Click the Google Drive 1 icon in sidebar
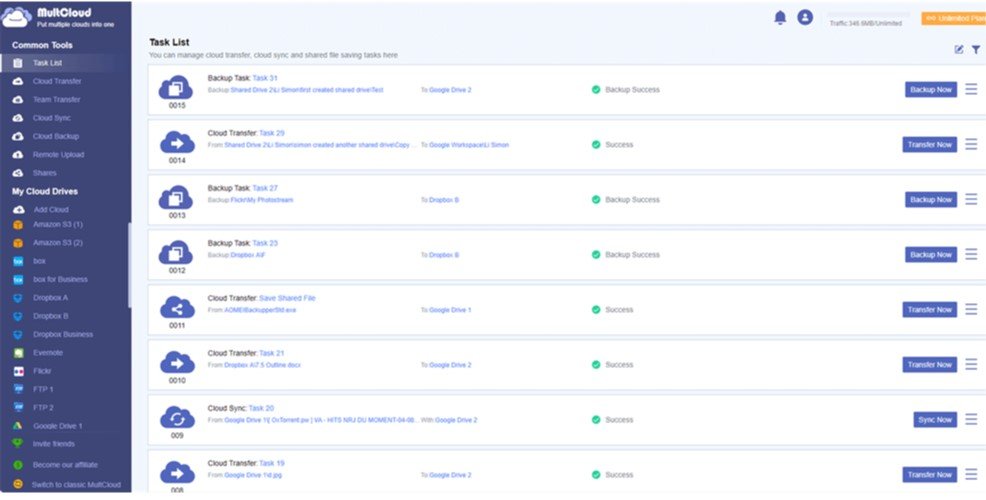 18,426
